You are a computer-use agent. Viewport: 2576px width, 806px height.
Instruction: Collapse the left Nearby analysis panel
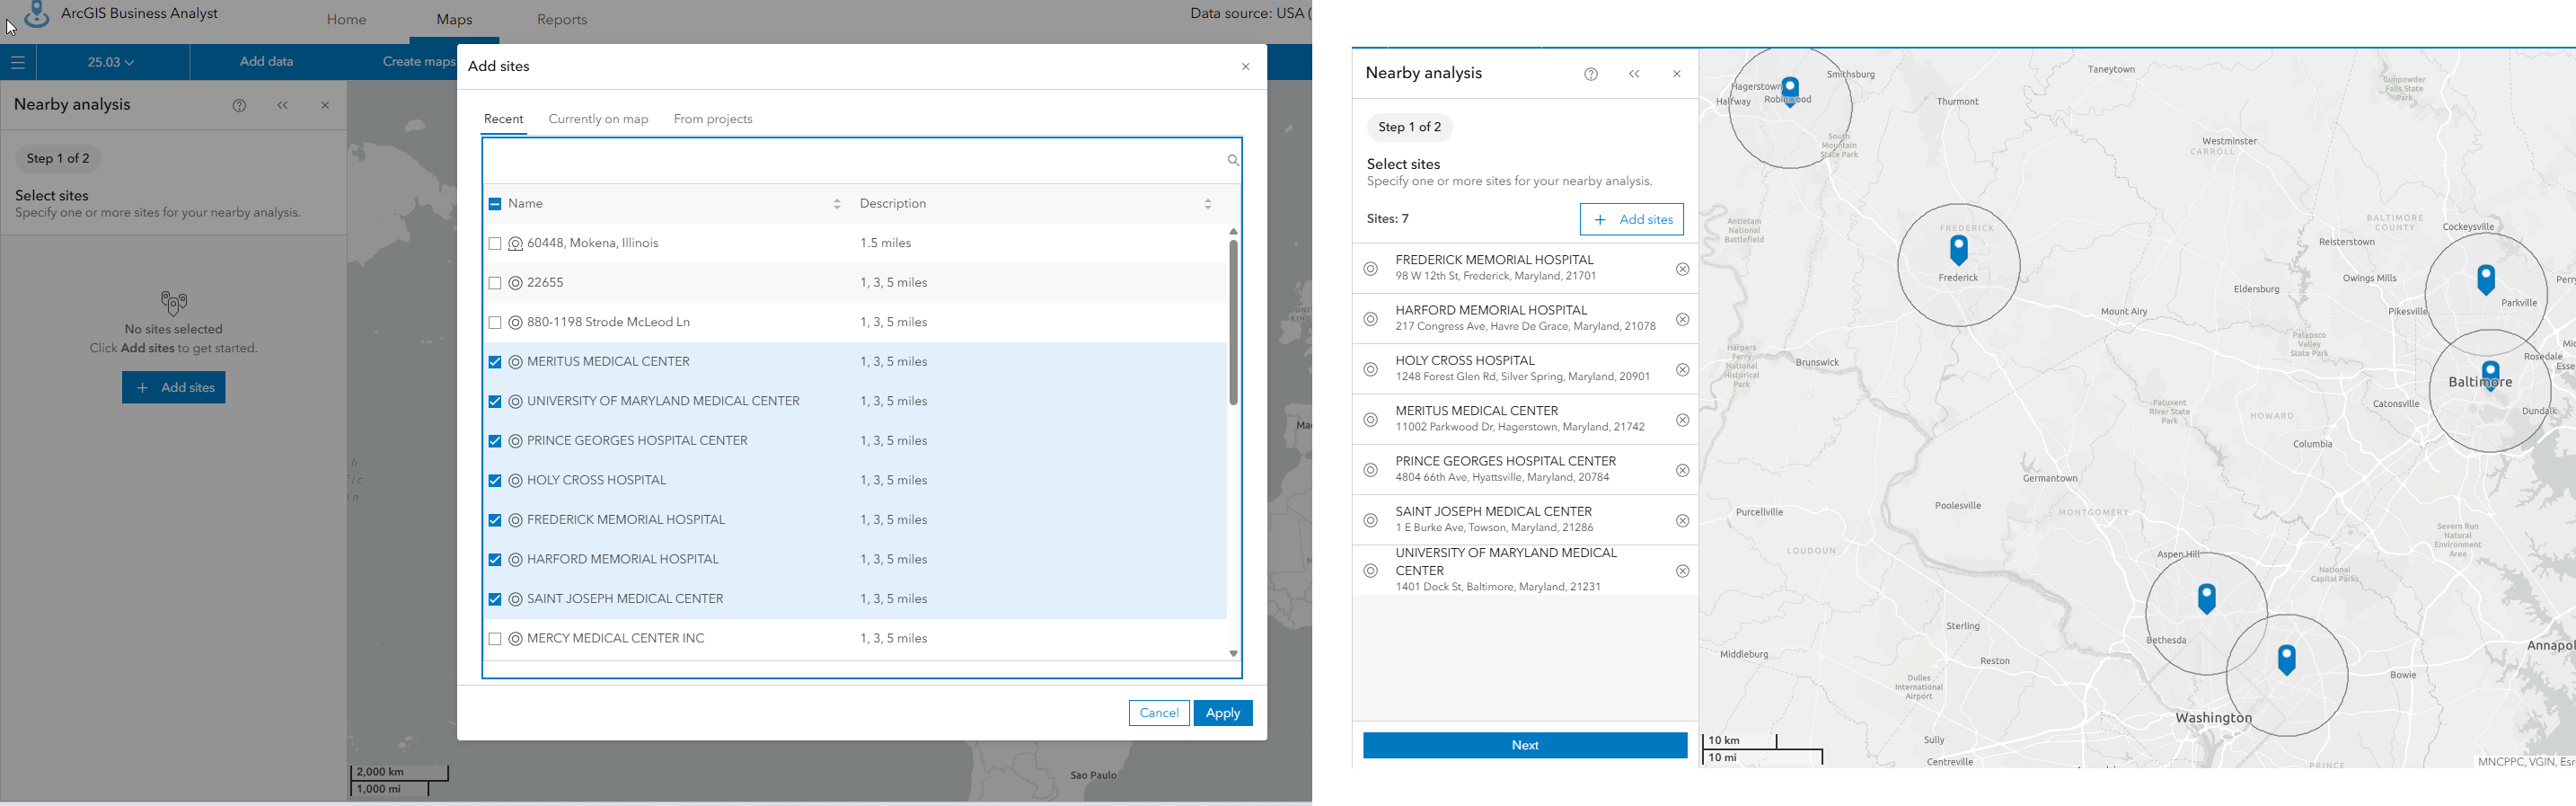tap(283, 105)
